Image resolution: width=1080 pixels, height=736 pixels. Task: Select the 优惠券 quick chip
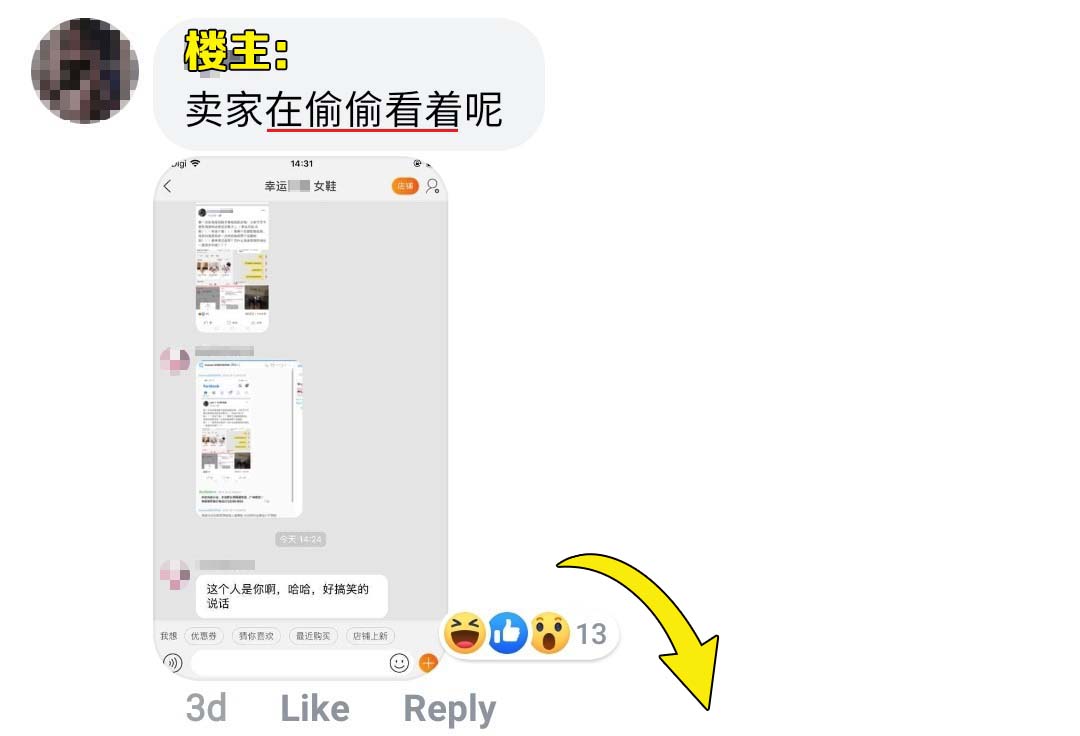[204, 635]
